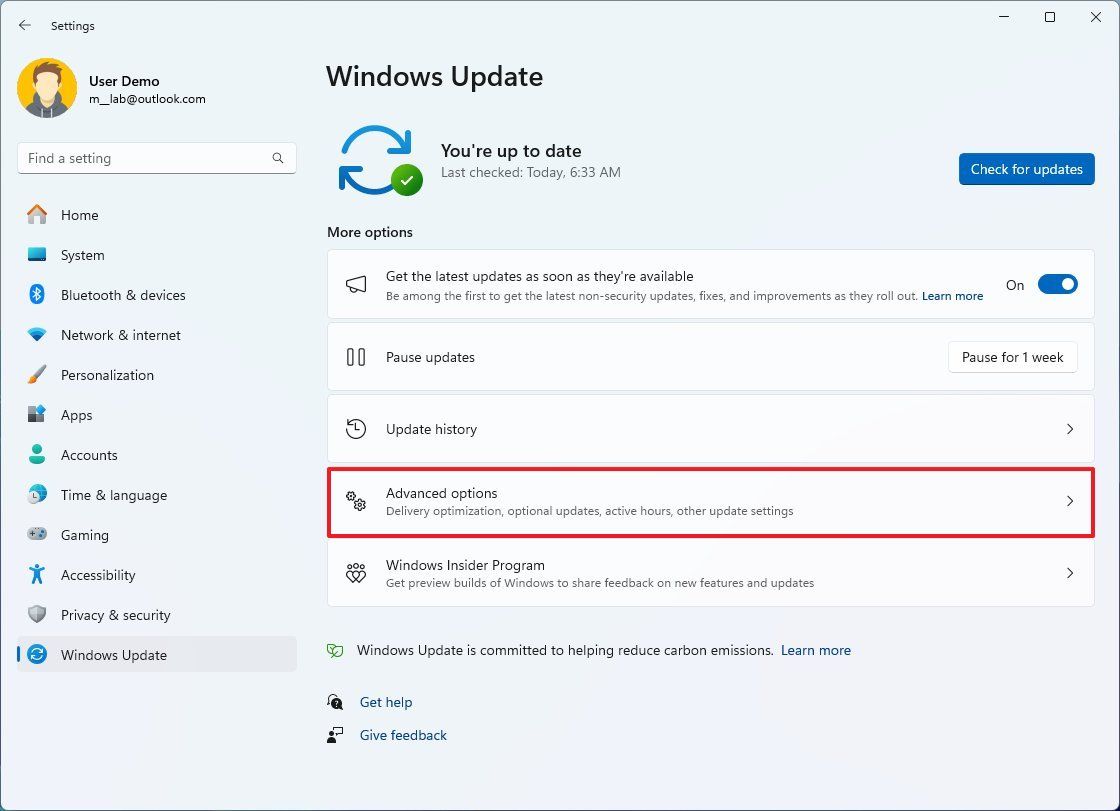Click the Gaming controller icon
Viewport: 1120px width, 811px height.
point(37,535)
